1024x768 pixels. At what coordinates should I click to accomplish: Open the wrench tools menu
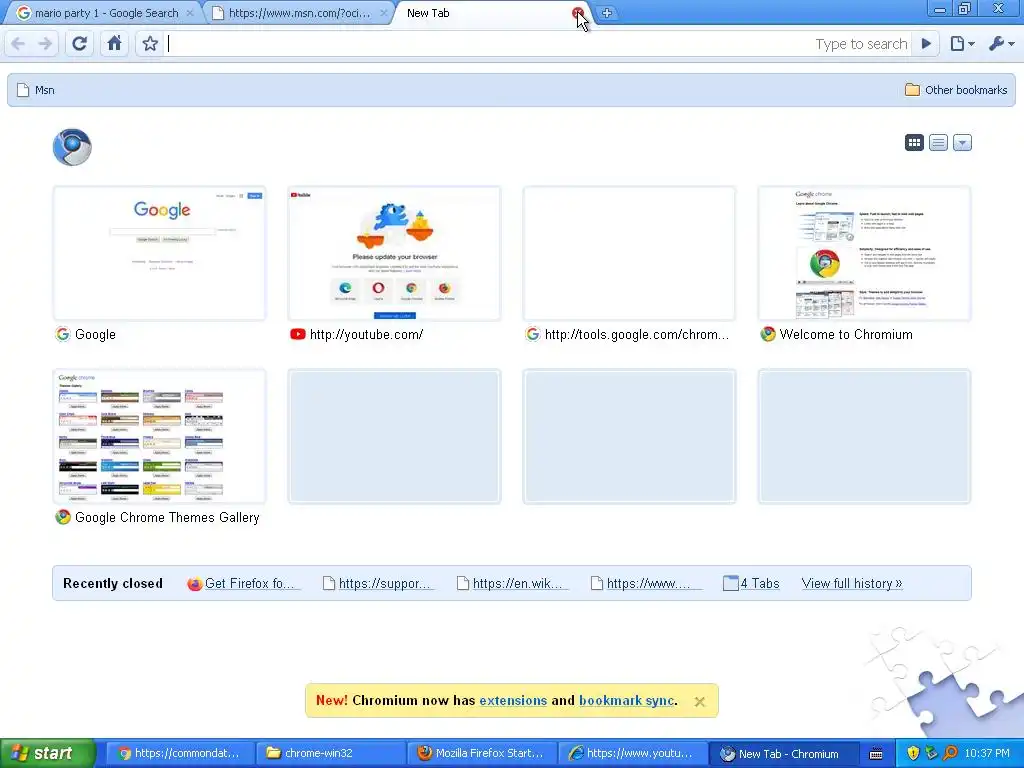1001,44
